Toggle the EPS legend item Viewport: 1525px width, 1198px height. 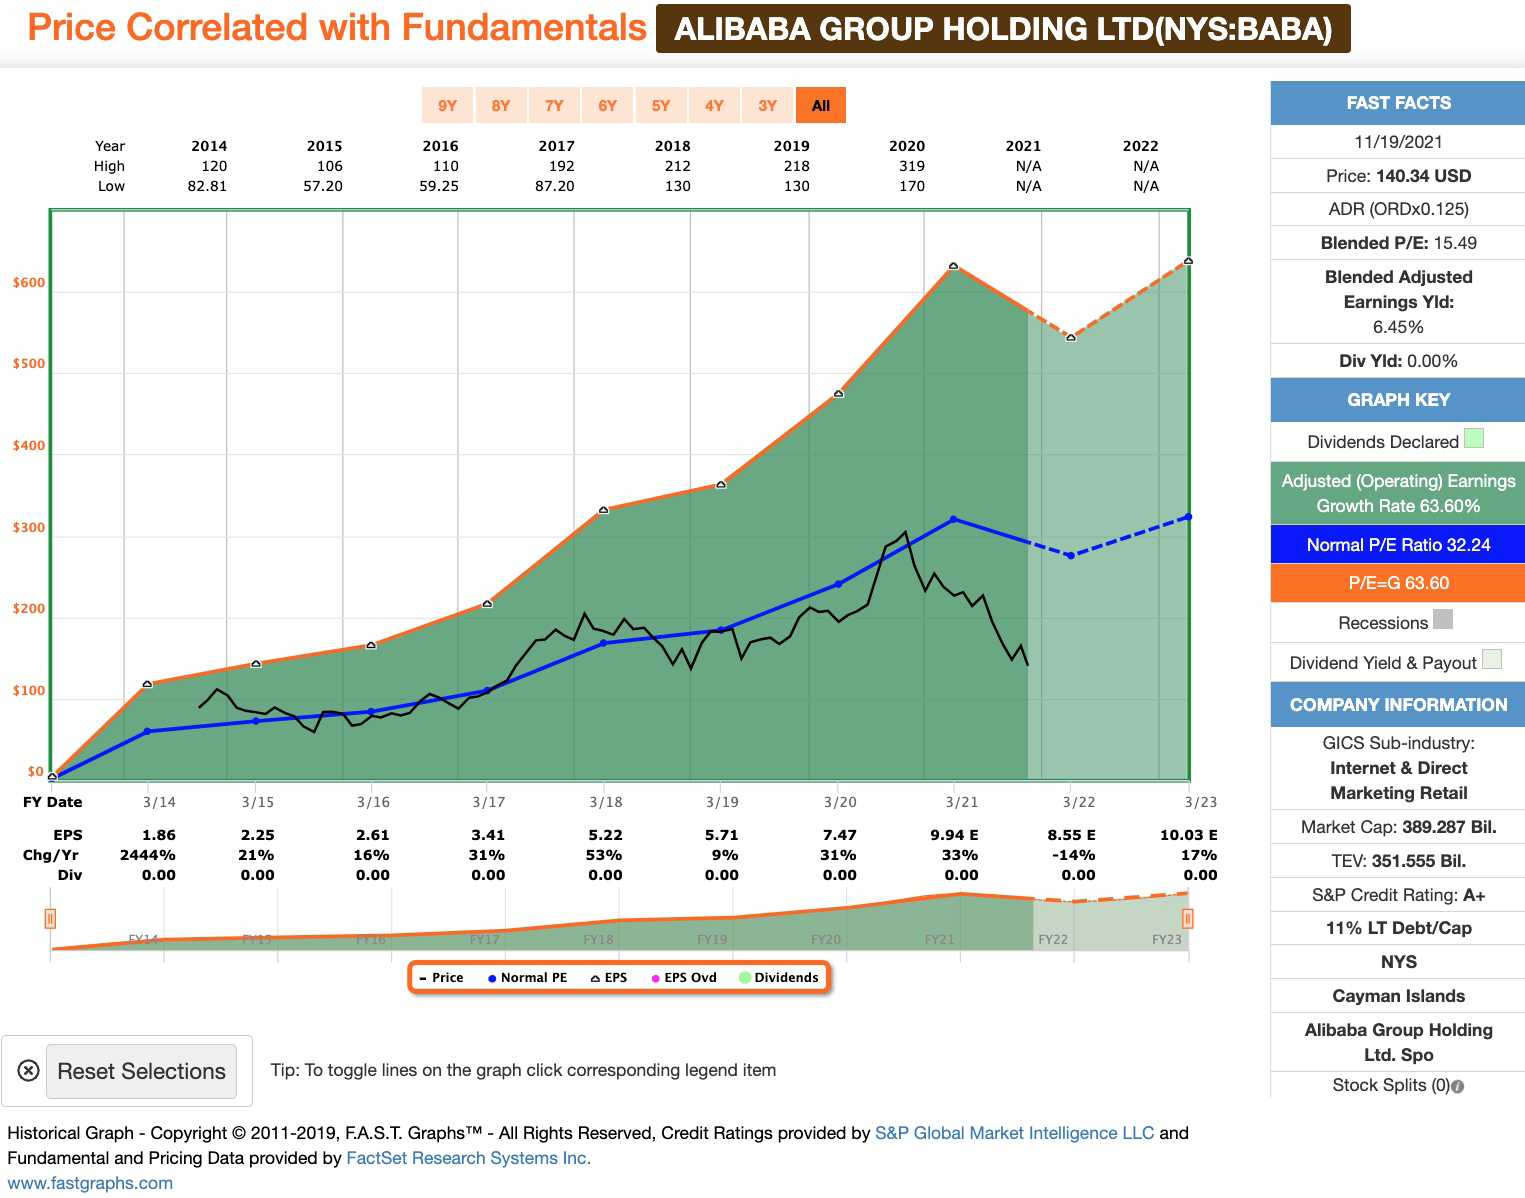tap(609, 977)
